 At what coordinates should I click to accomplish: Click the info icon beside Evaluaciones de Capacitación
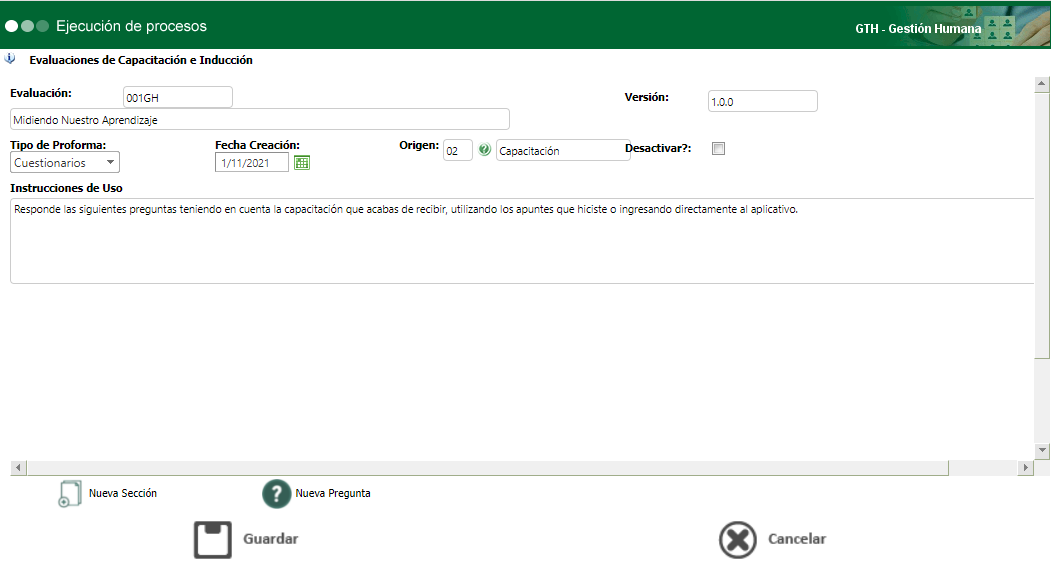tap(10, 59)
